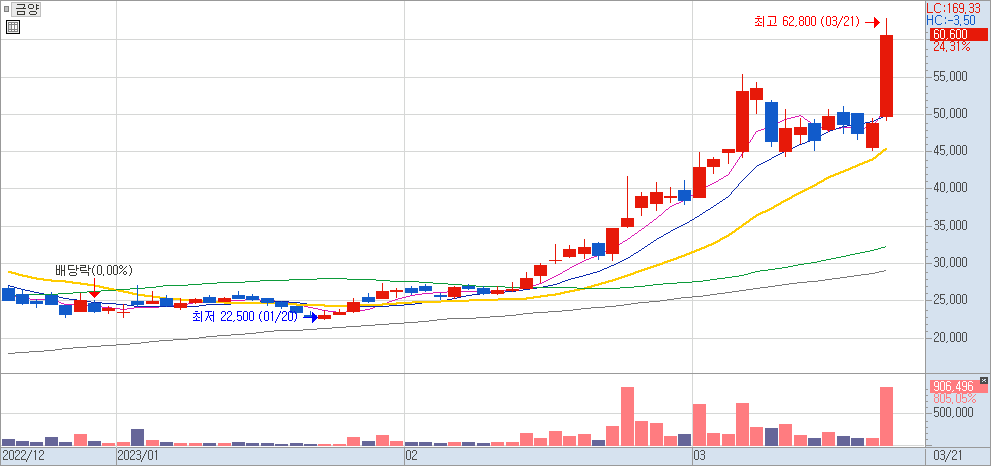This screenshot has width=991, height=466.
Task: Click the small square beside 금양
Action: pyautogui.click(x=6, y=9)
